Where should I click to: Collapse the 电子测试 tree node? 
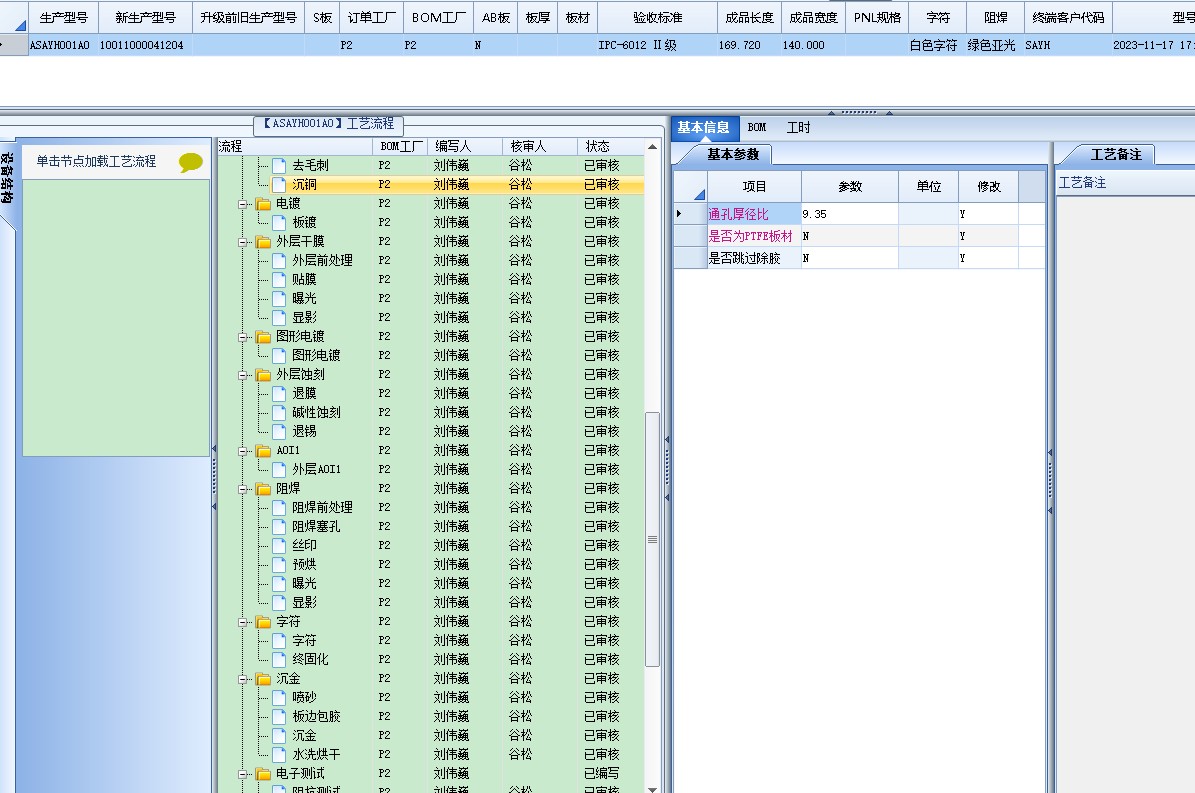click(x=243, y=775)
